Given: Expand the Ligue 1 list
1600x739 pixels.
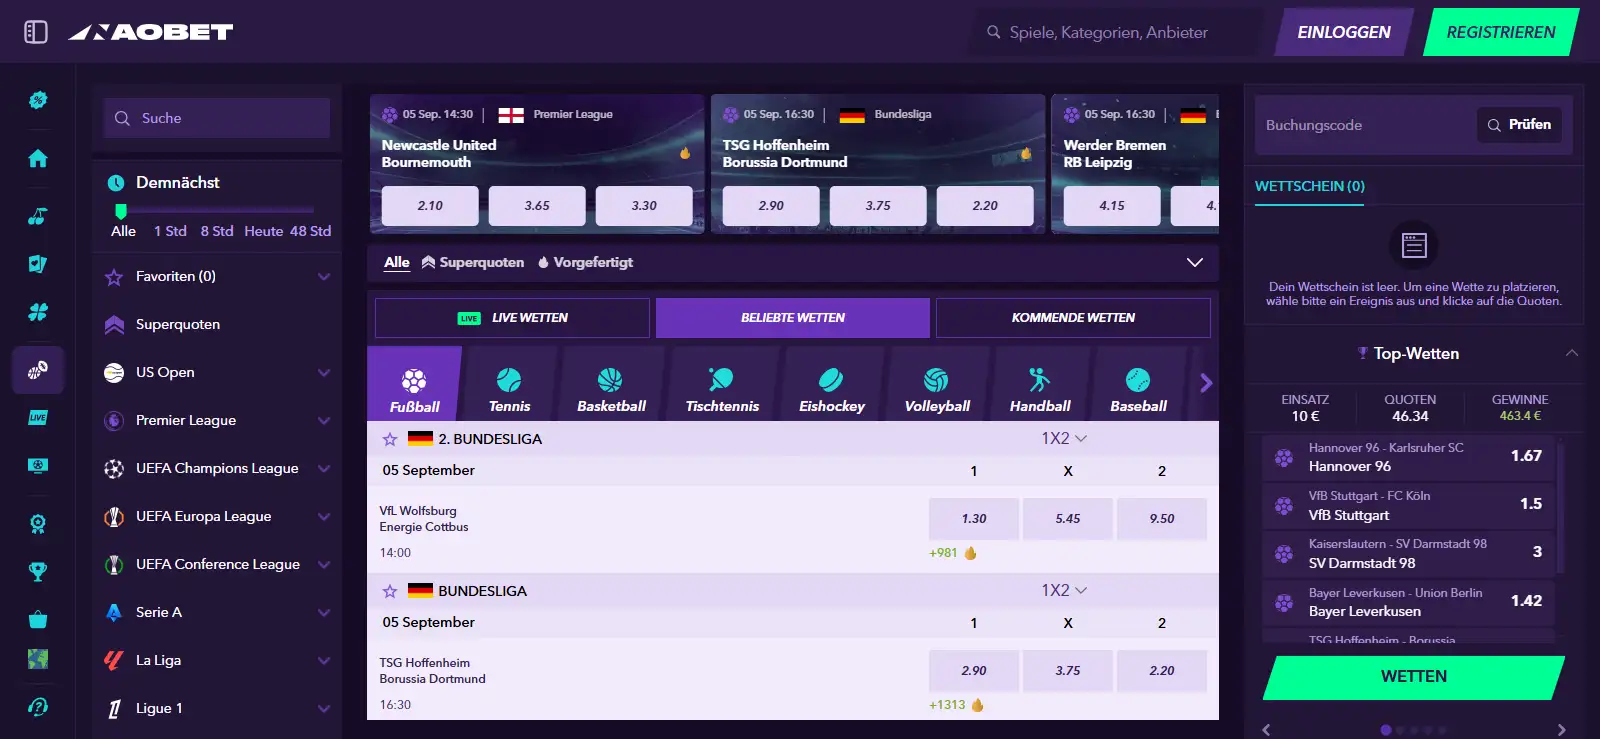Looking at the screenshot, I should pos(324,708).
